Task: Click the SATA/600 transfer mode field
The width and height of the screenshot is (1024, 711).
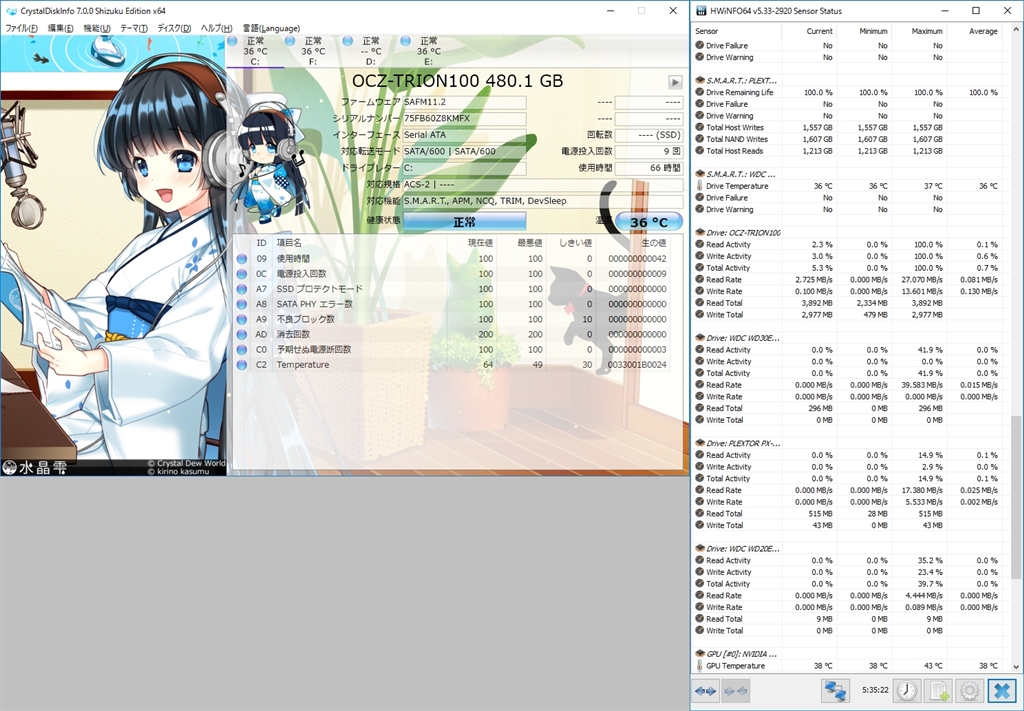Action: (464, 151)
